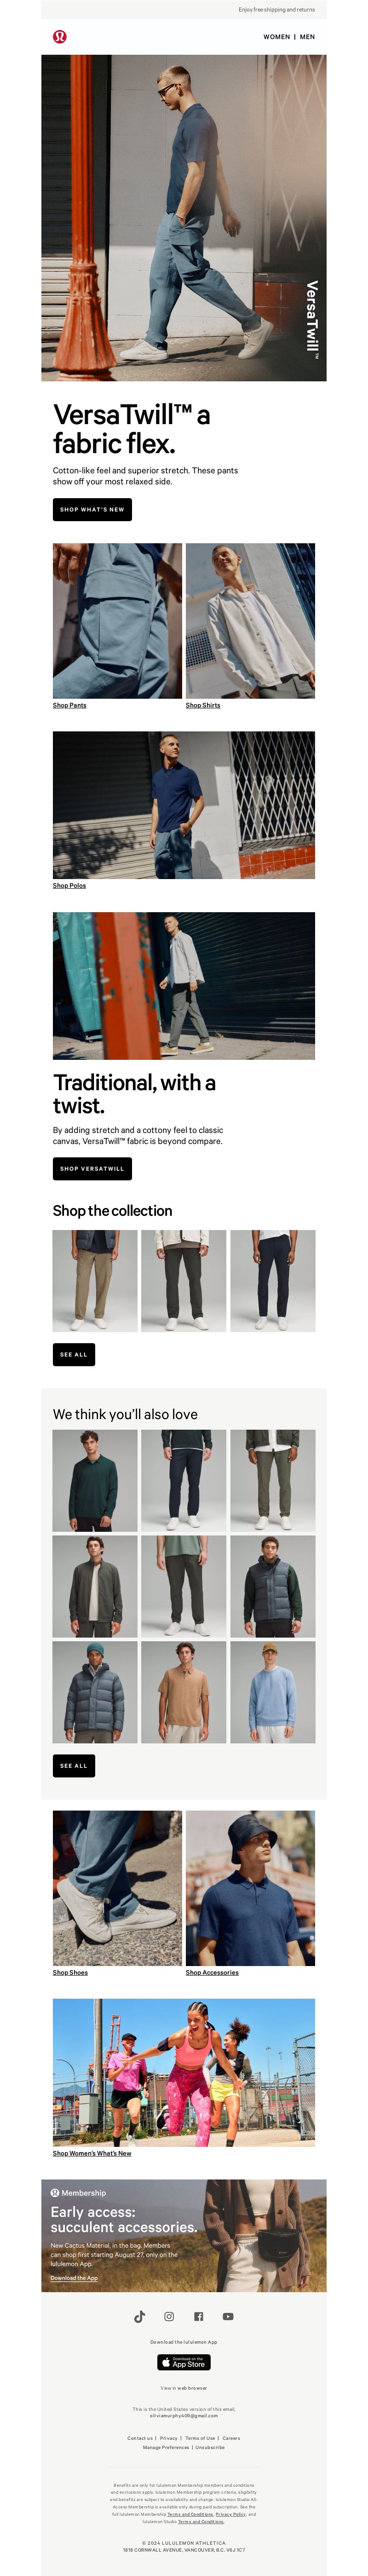Open the Facebook social icon

198,2316
